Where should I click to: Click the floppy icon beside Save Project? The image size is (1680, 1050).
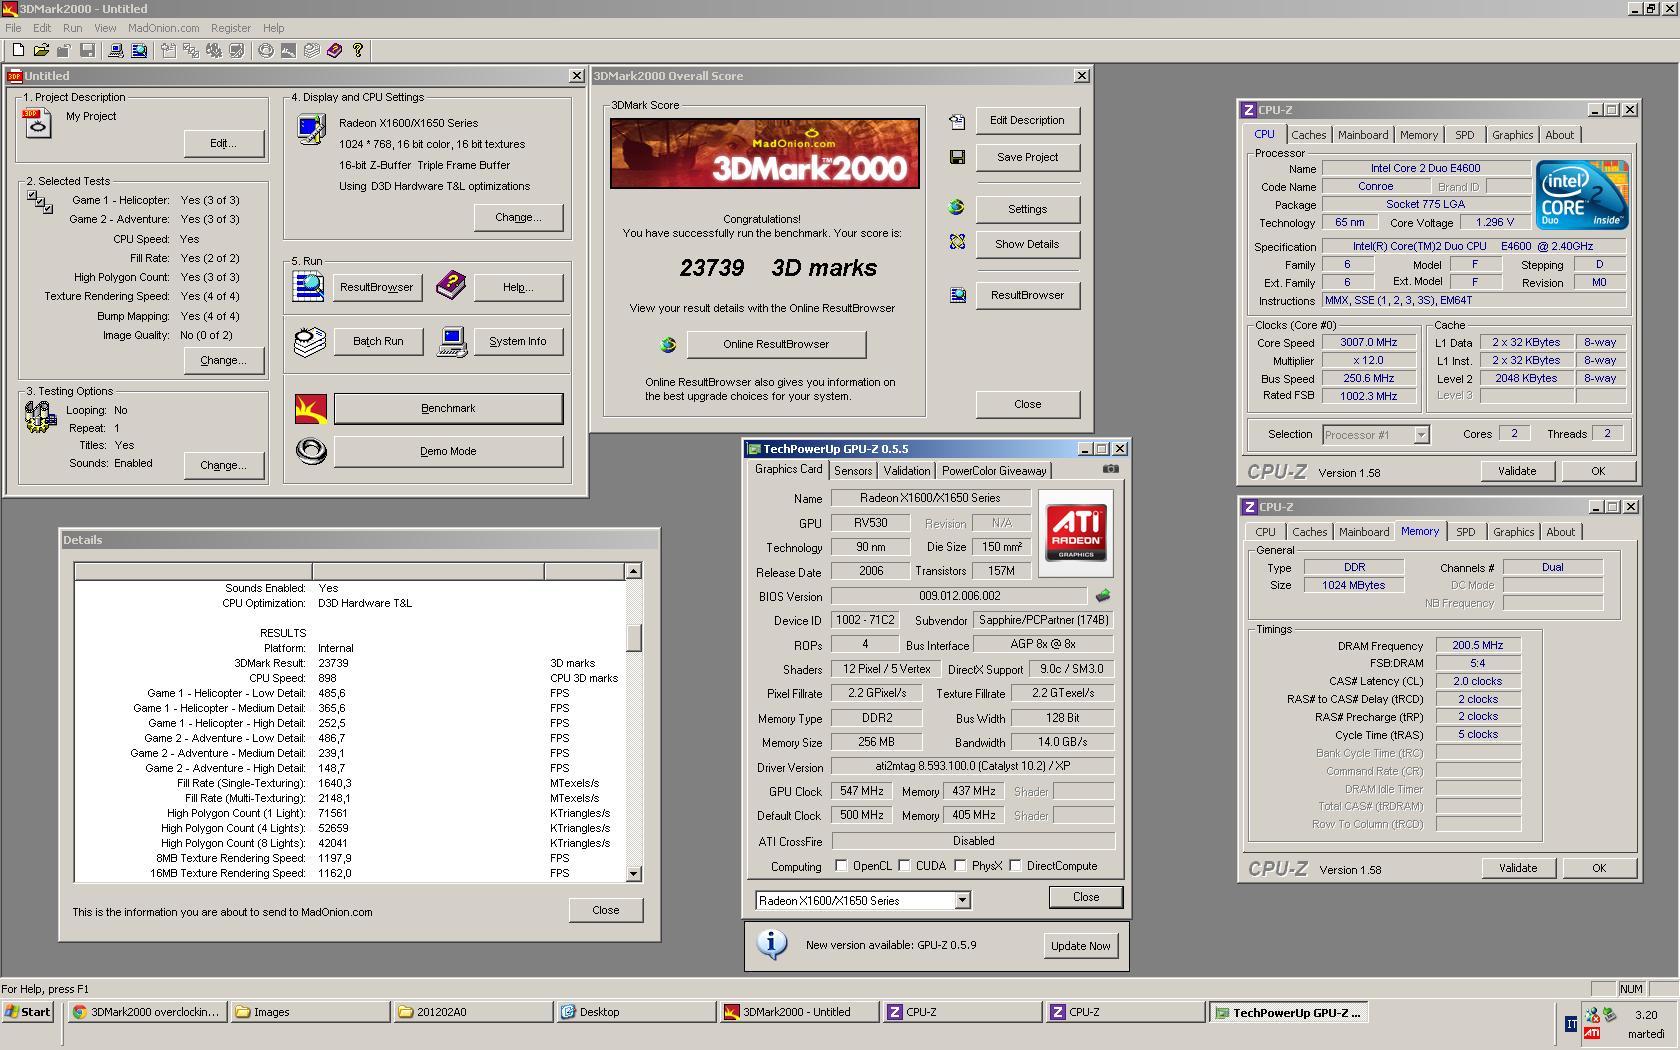click(x=957, y=157)
